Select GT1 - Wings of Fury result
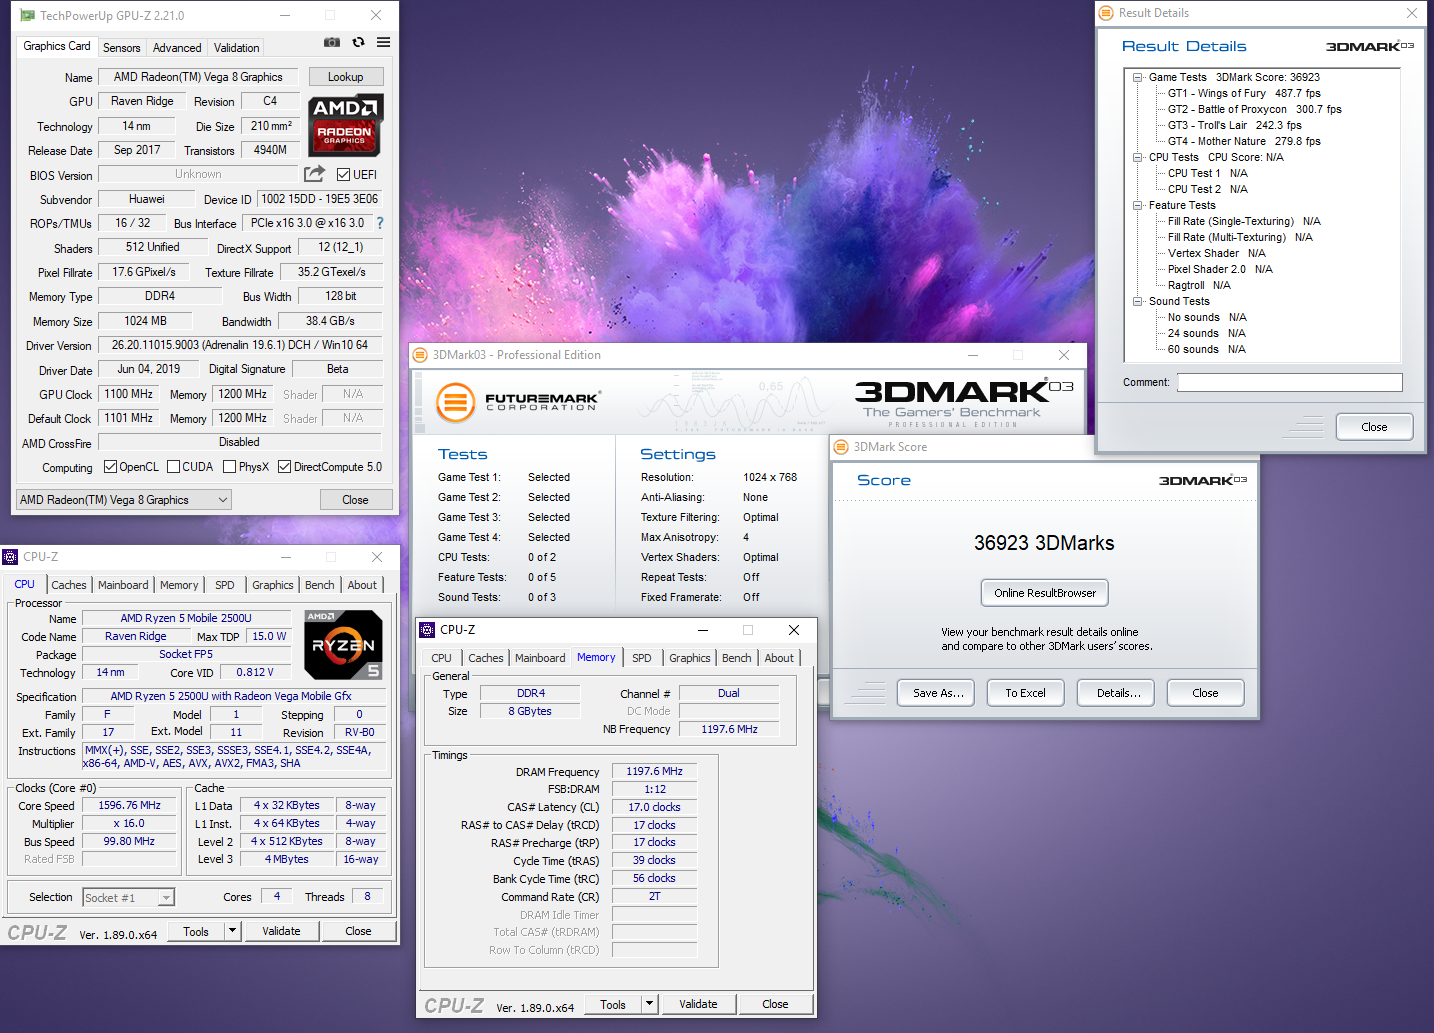1434x1033 pixels. [1244, 93]
